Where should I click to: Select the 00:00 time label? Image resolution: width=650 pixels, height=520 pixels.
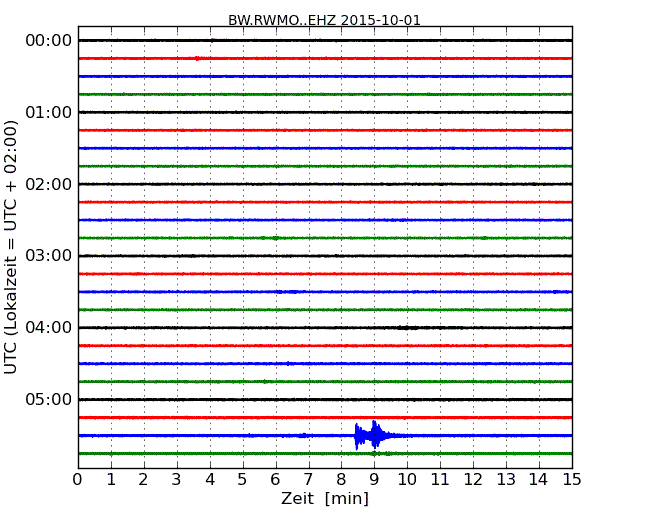[49, 41]
